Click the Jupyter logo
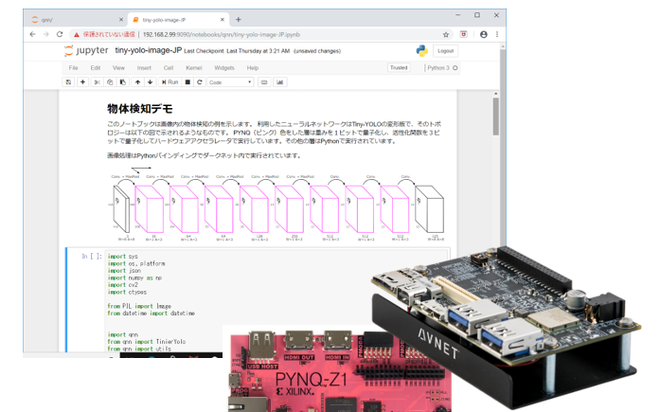 [x=86, y=51]
